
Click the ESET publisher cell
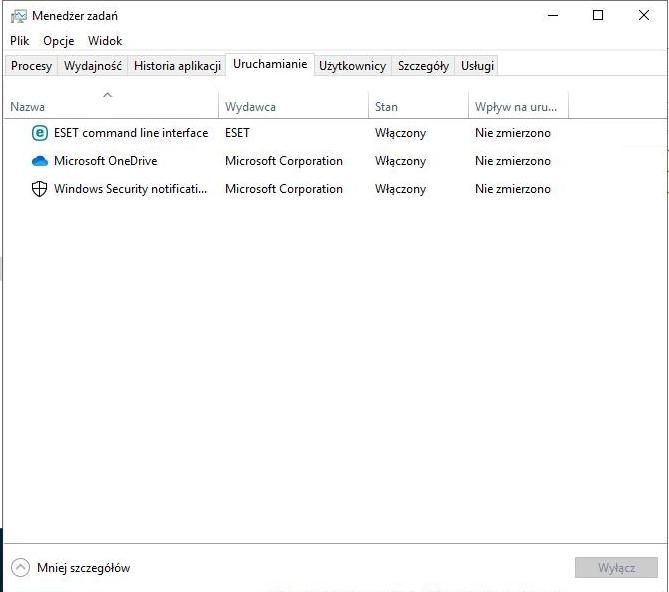pos(237,133)
